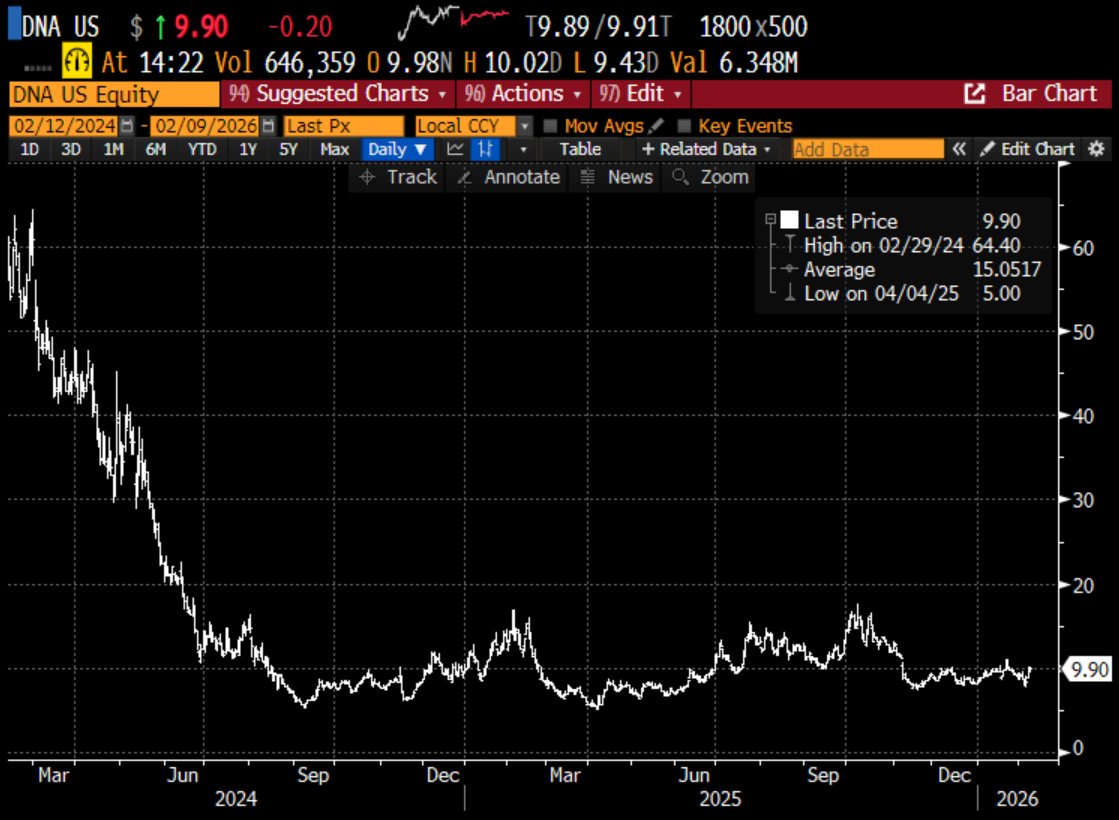The height and width of the screenshot is (820, 1119).
Task: Click the Edit Chart button
Action: click(x=1028, y=149)
